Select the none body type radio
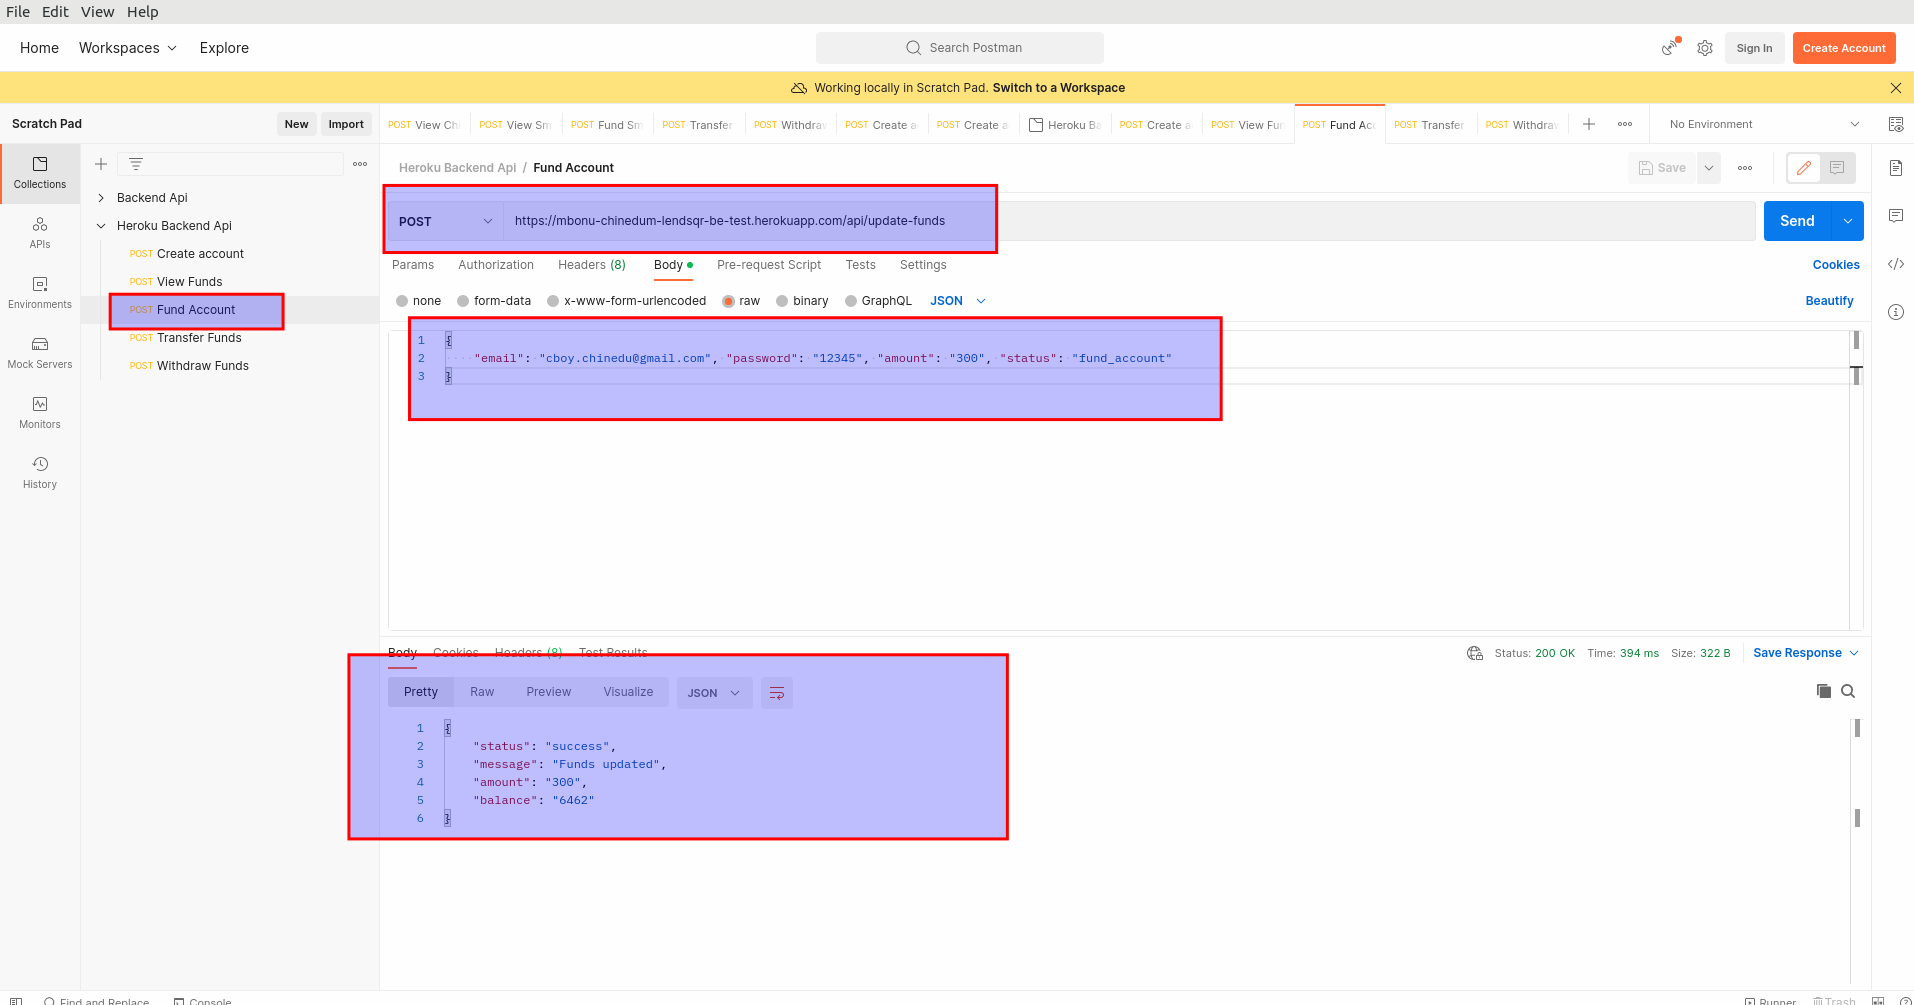Image resolution: width=1914 pixels, height=1005 pixels. 402,301
